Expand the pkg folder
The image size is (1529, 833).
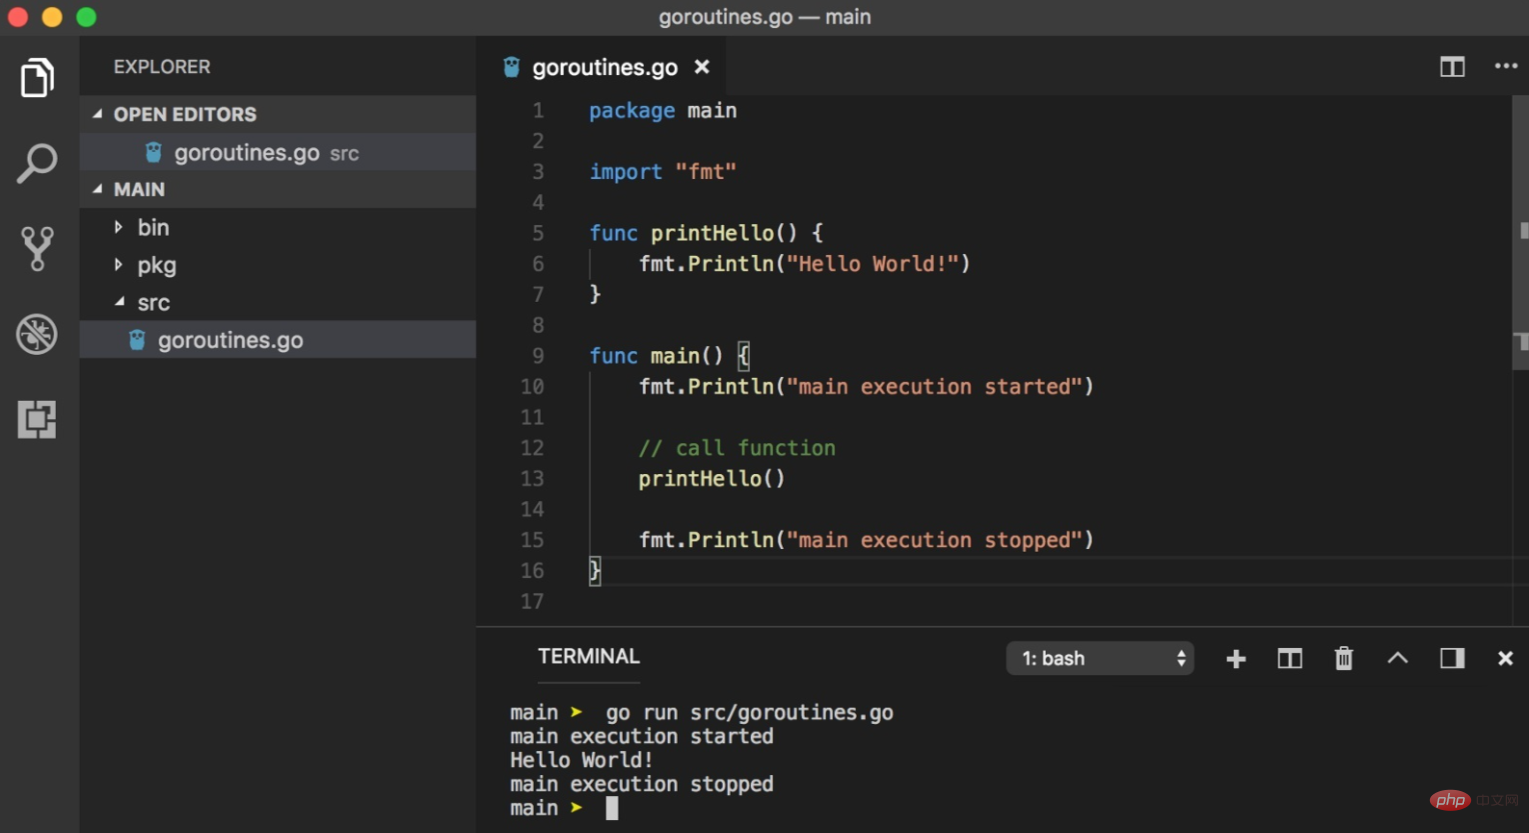pyautogui.click(x=156, y=266)
